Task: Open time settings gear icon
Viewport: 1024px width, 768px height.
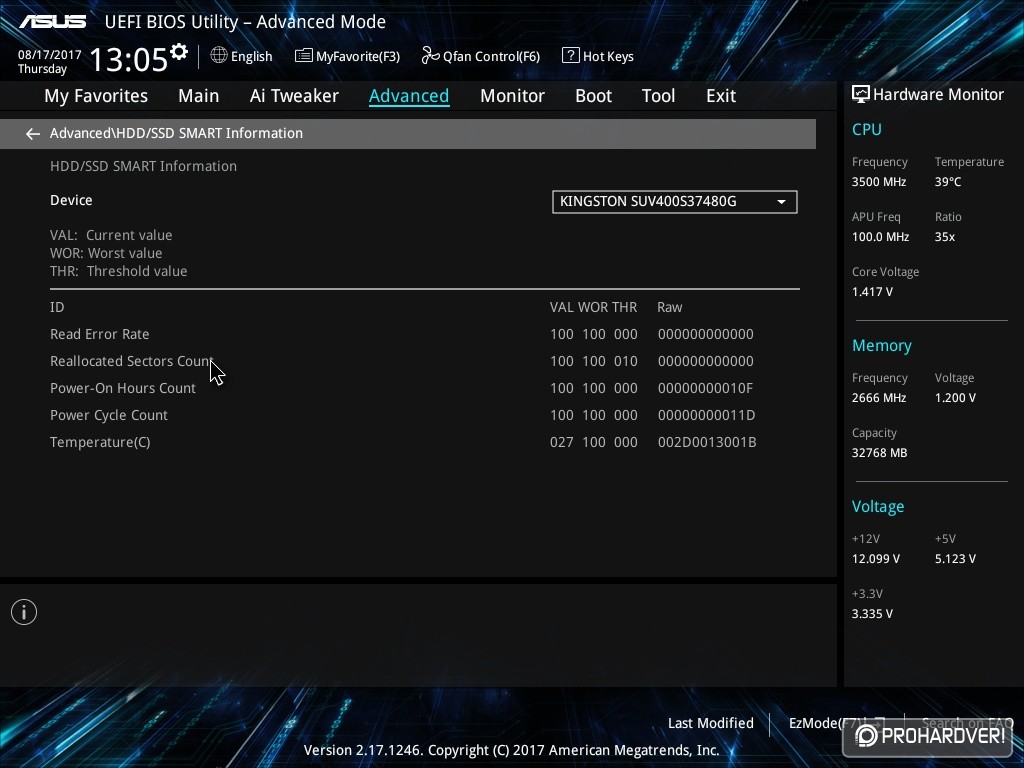Action: (179, 51)
